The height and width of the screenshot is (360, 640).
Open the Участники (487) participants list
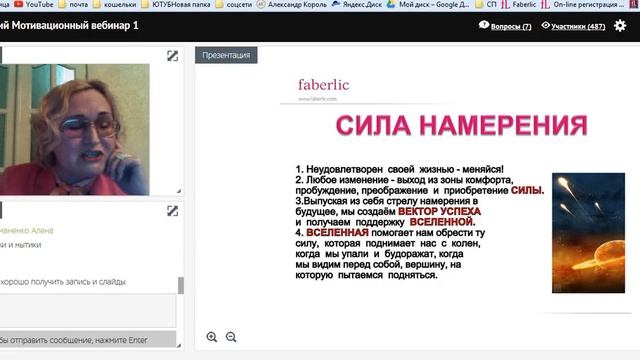coord(578,27)
